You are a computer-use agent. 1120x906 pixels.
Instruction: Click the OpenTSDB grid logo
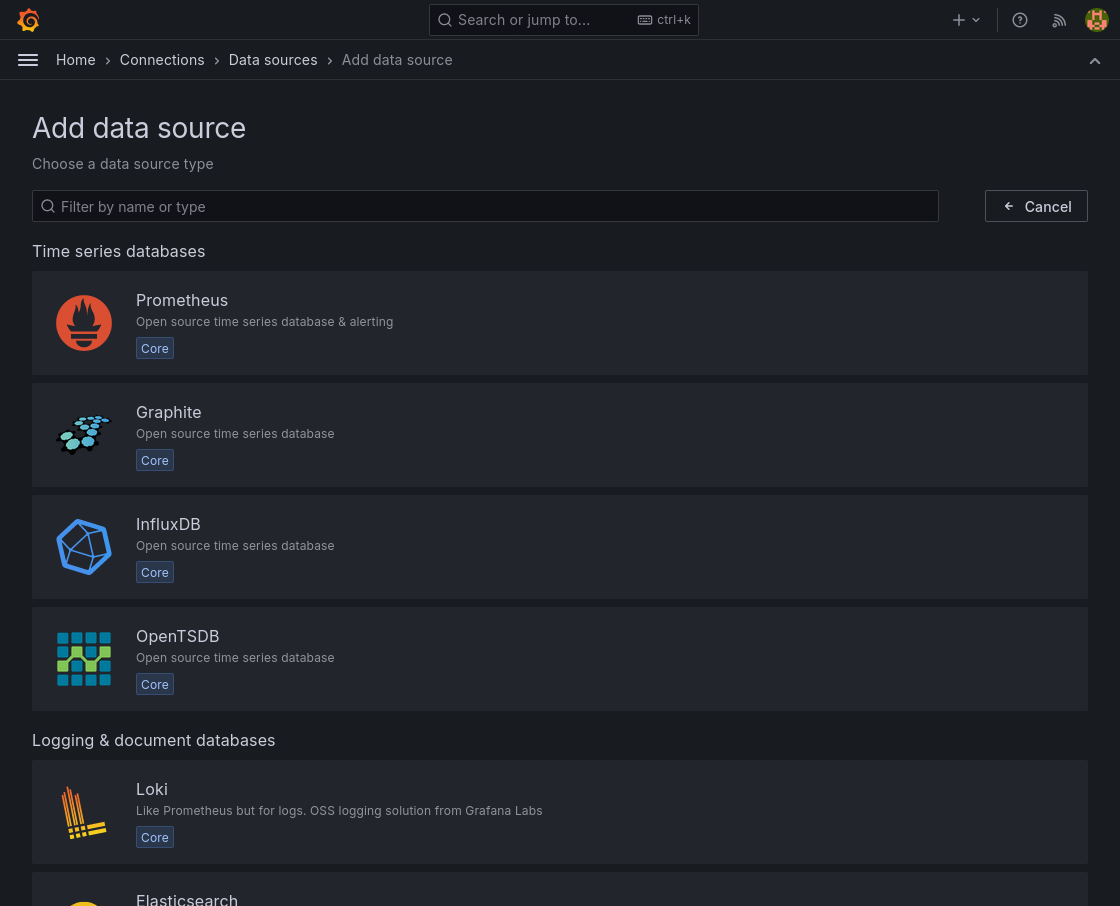(84, 659)
